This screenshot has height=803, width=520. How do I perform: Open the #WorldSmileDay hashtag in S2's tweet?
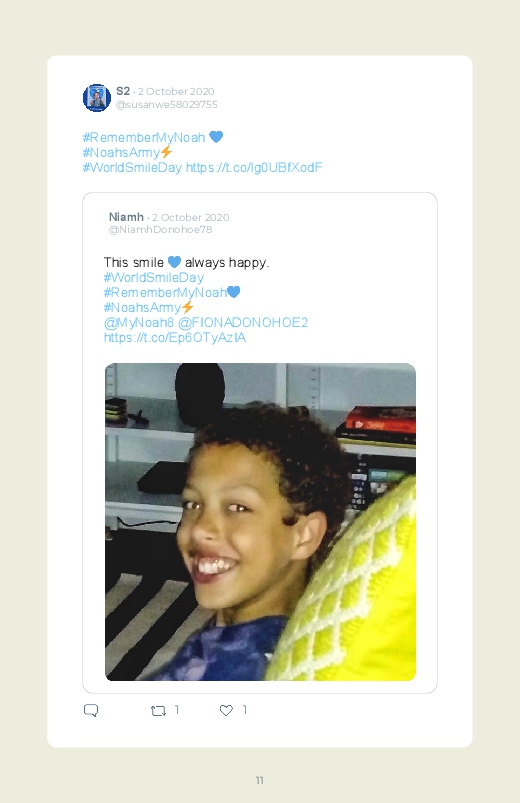(132, 167)
